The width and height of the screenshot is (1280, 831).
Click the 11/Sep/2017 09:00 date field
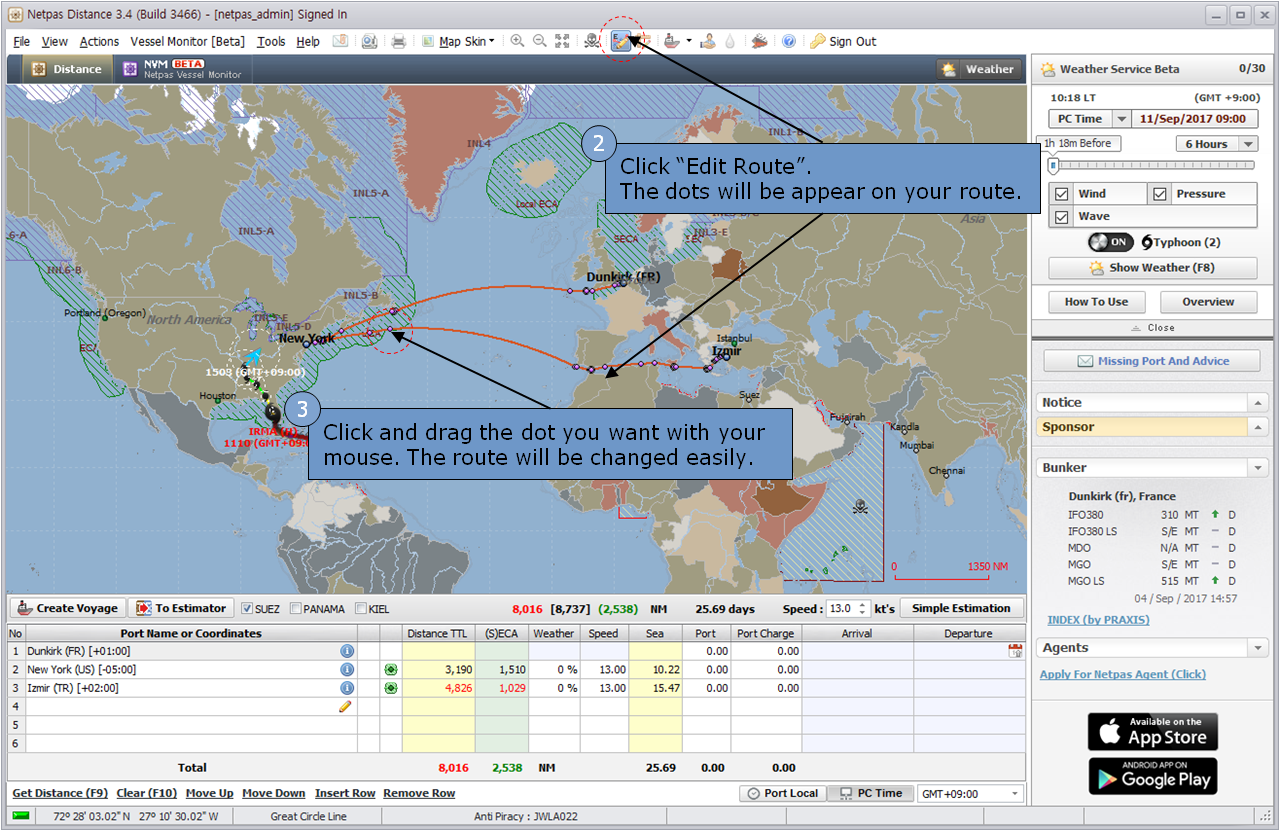point(1195,118)
